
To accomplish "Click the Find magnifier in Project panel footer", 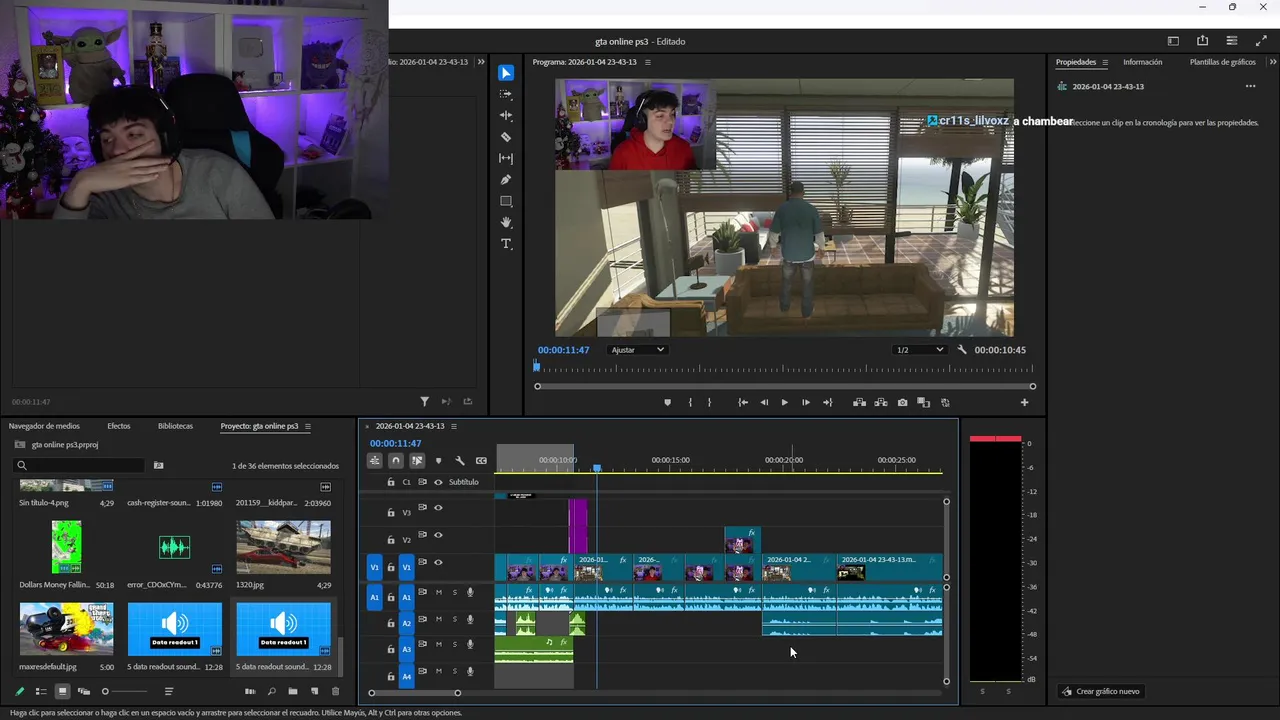I will click(271, 691).
